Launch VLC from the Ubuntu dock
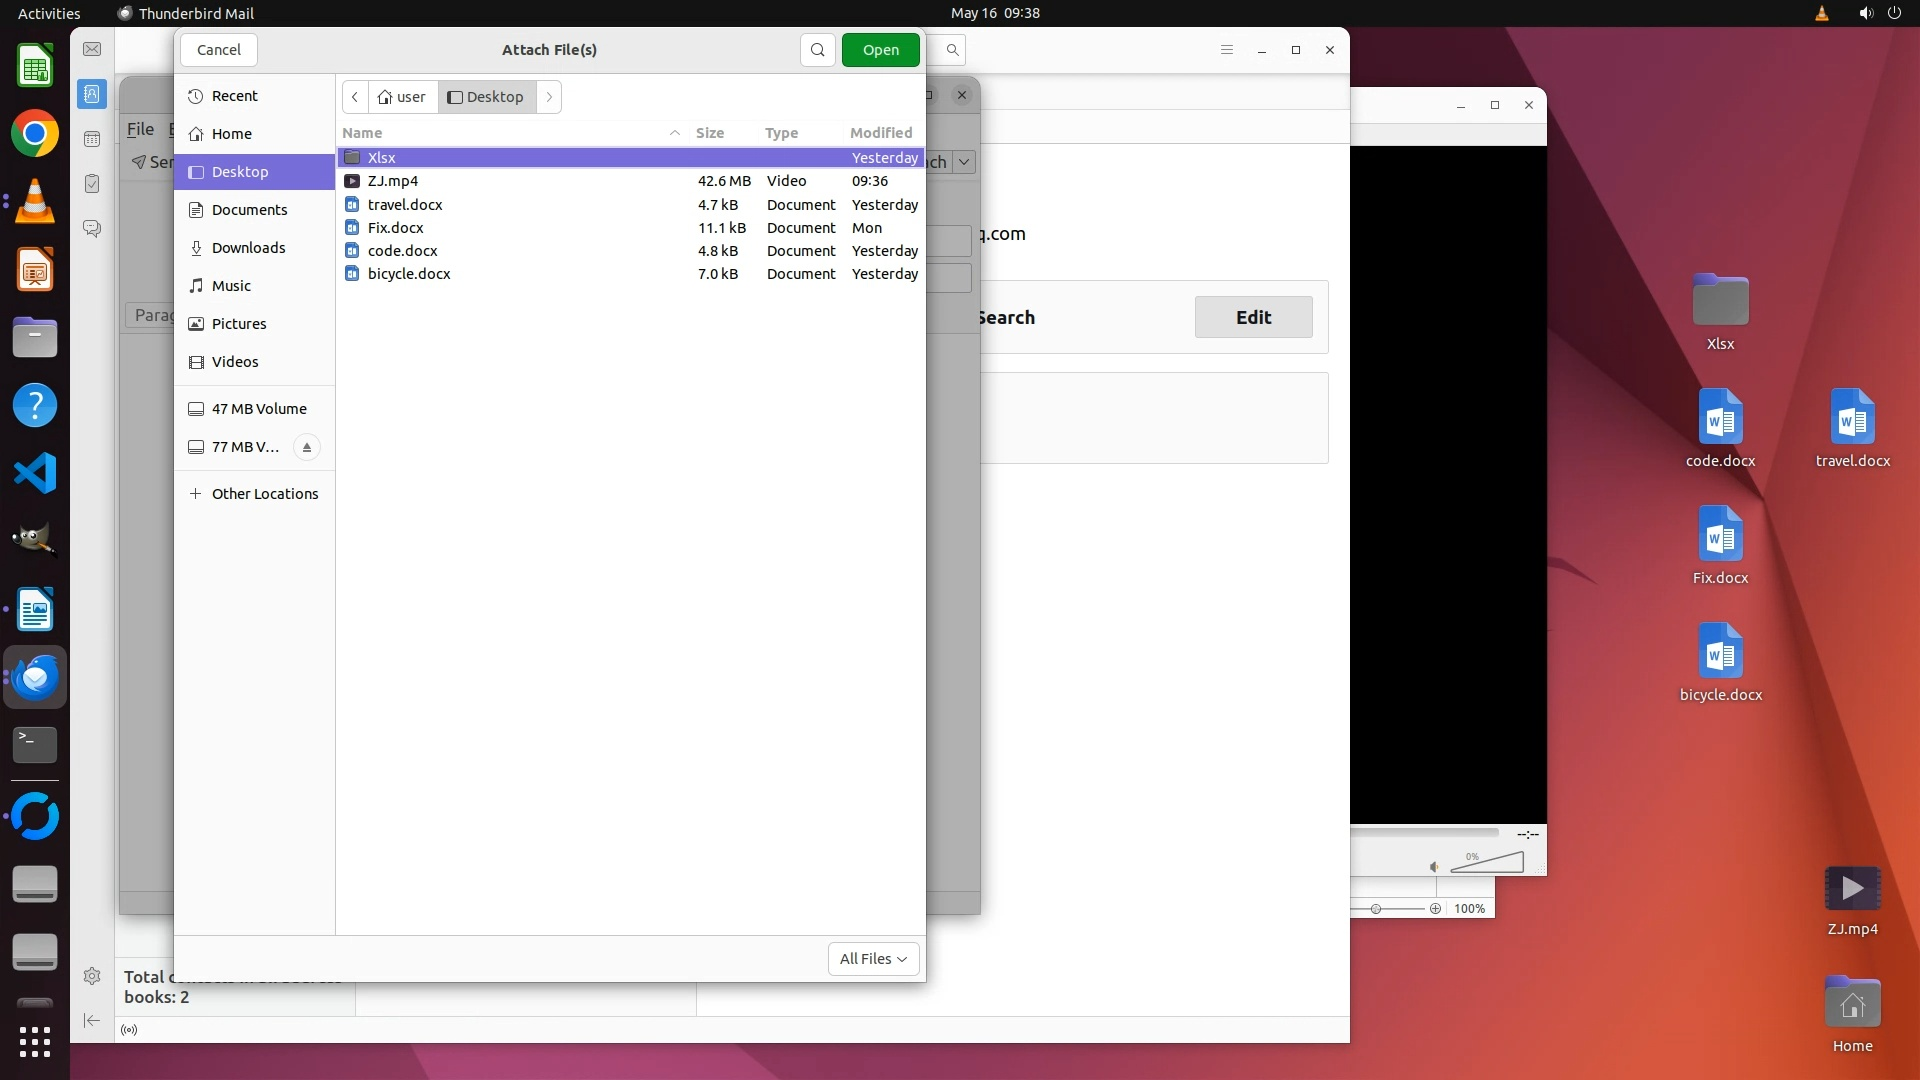 35,202
